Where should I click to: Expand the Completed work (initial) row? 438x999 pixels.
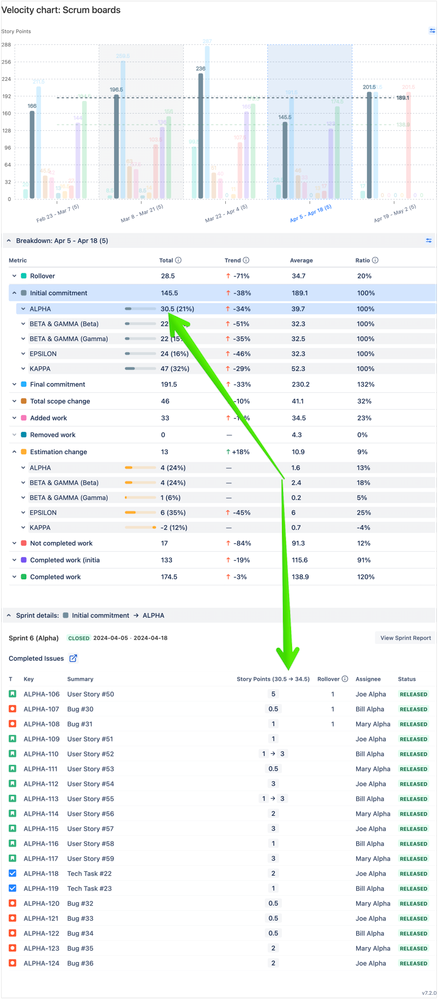click(14, 560)
